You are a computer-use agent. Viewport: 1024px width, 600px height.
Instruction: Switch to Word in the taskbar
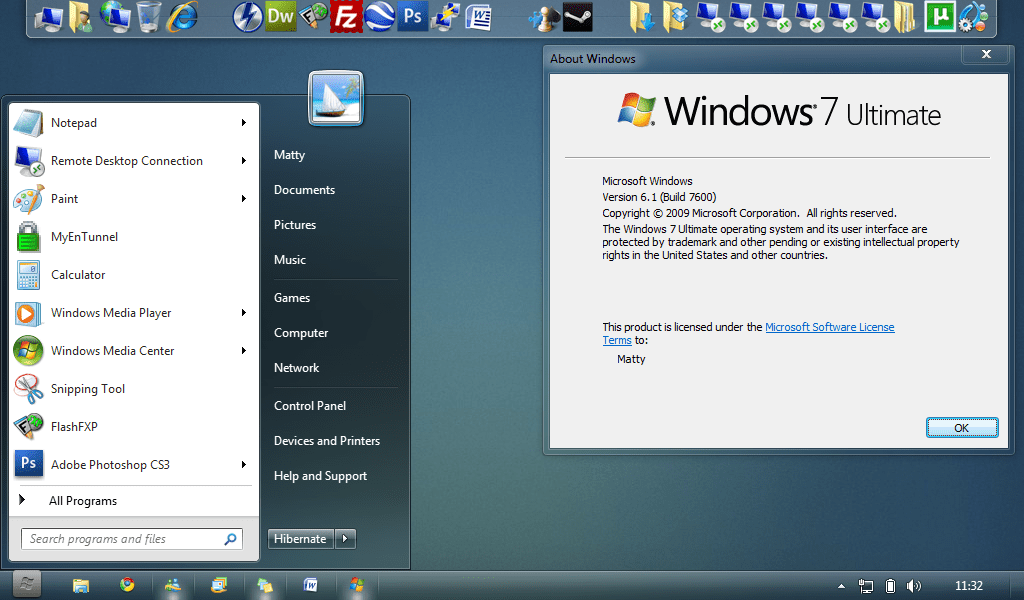[x=310, y=584]
